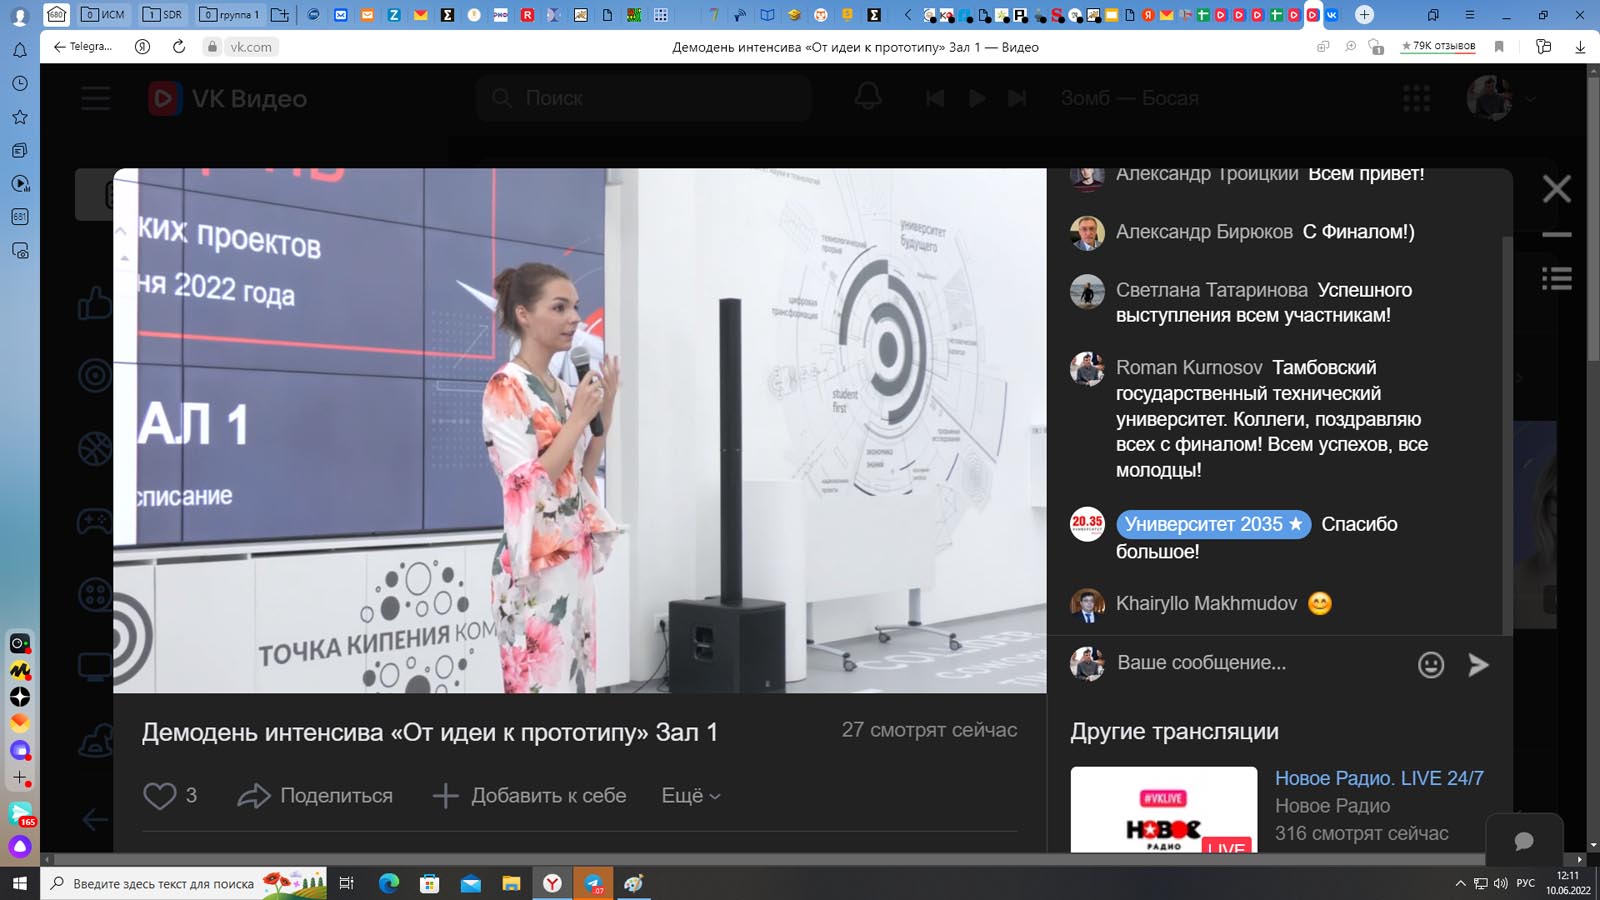Open Университет 2035 profile badge
The height and width of the screenshot is (900, 1600).
[1213, 524]
